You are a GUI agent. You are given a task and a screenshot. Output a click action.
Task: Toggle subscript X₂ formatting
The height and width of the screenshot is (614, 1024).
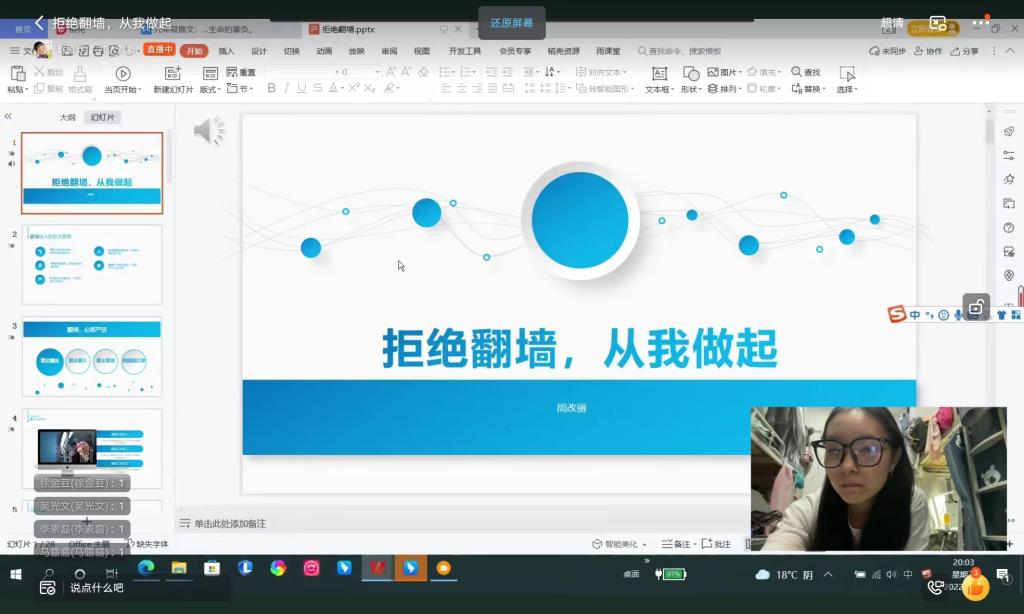(x=370, y=88)
